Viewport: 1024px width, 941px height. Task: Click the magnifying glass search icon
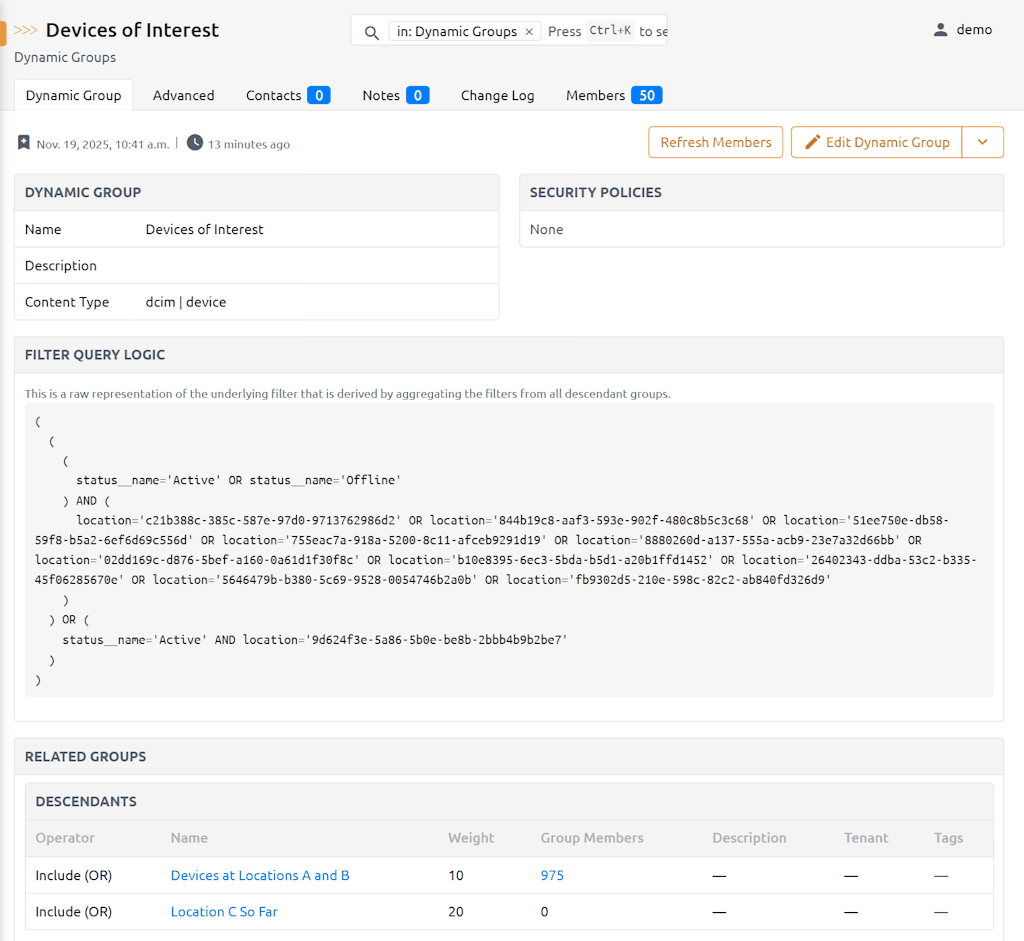(x=371, y=32)
